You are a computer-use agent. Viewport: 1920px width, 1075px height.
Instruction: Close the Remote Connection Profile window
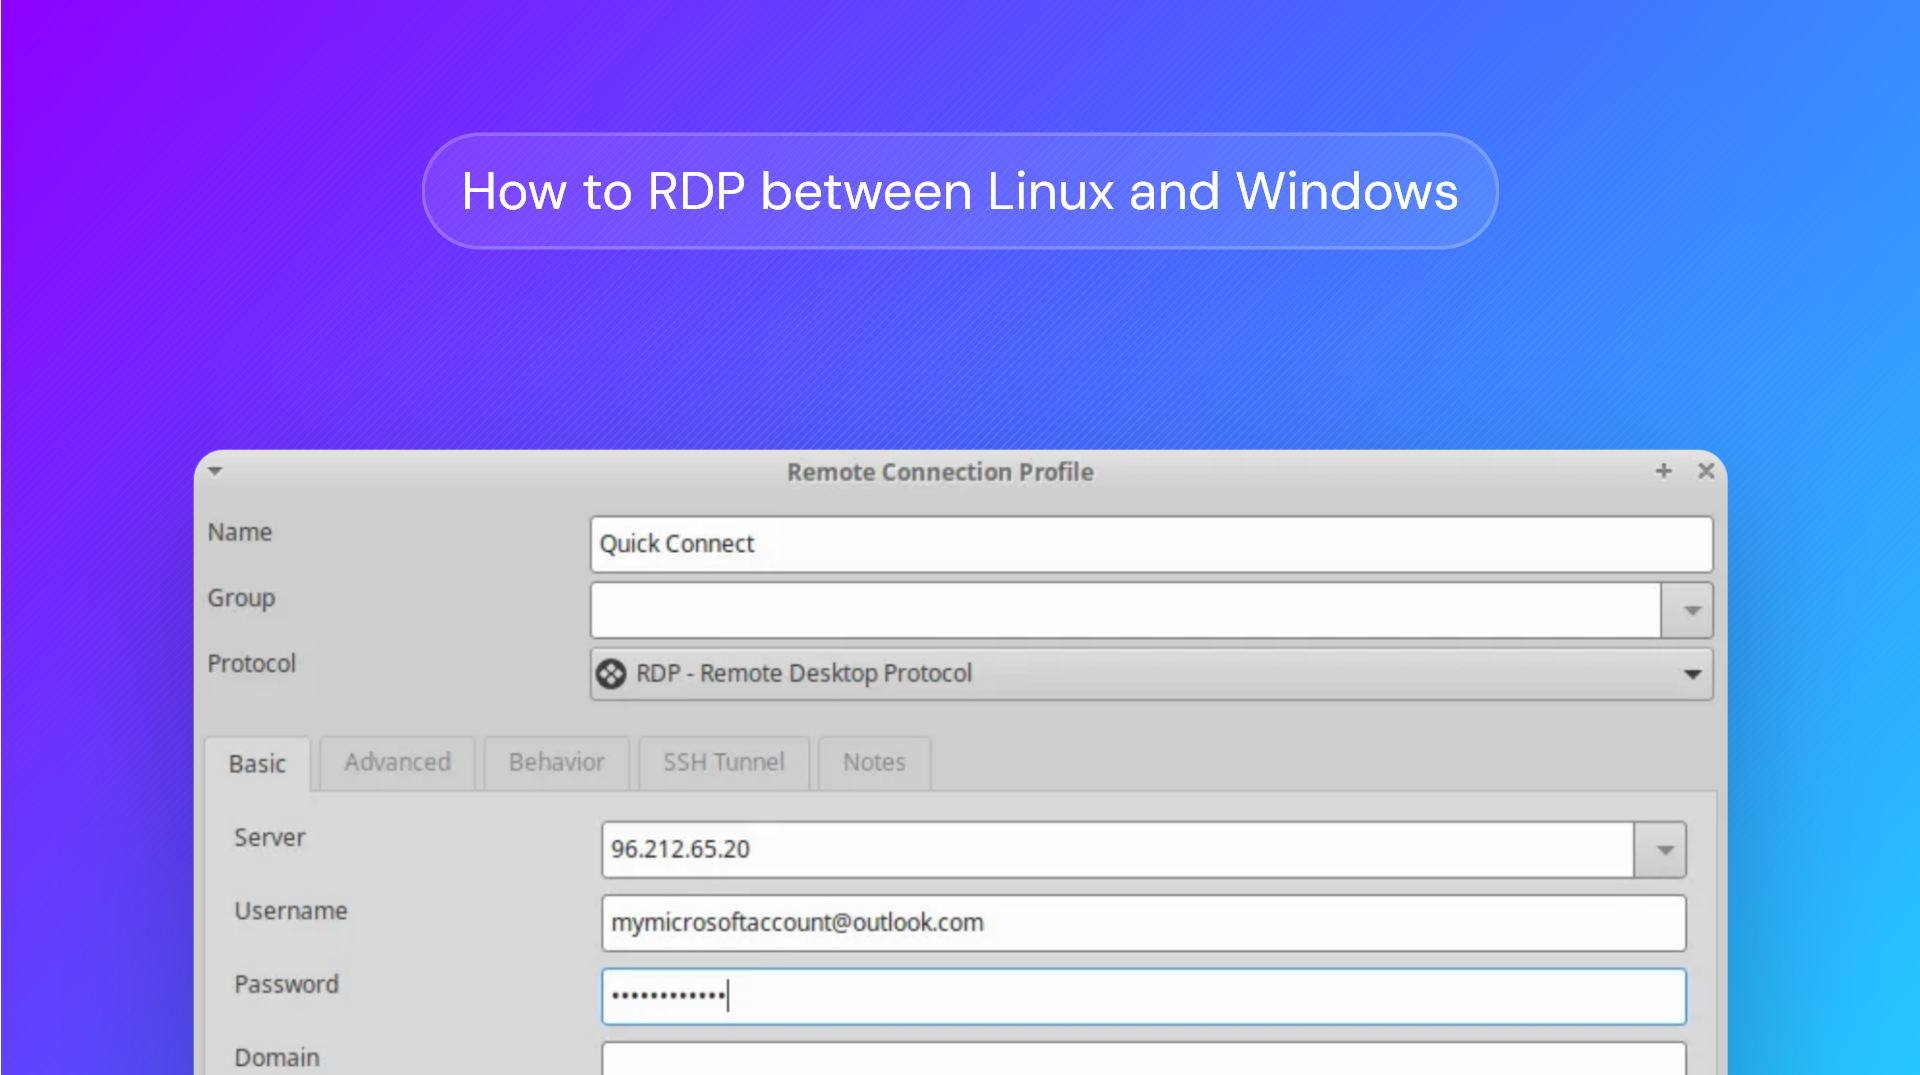pos(1706,470)
